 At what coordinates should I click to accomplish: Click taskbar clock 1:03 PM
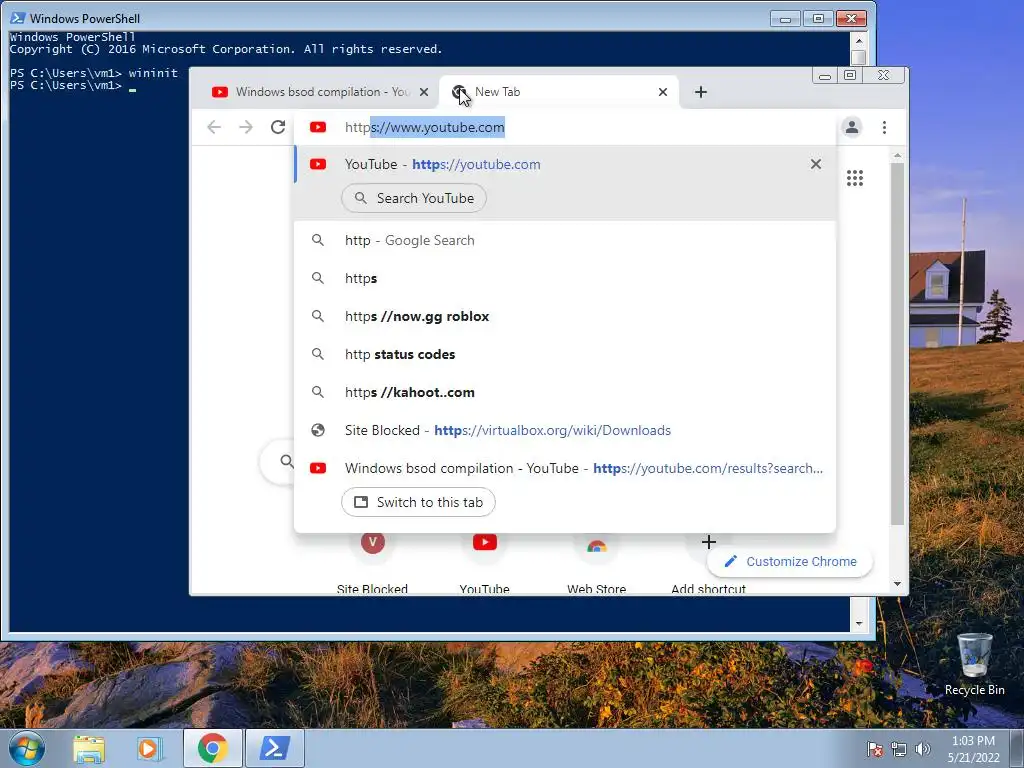973,741
